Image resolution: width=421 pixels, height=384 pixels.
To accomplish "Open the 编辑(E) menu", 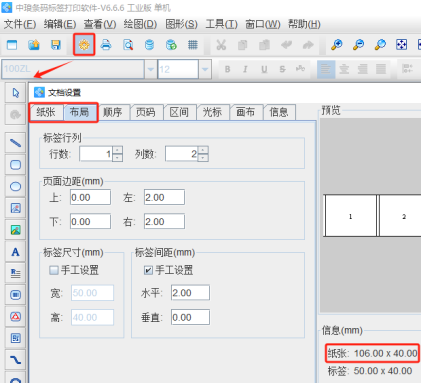I will pyautogui.click(x=60, y=24).
